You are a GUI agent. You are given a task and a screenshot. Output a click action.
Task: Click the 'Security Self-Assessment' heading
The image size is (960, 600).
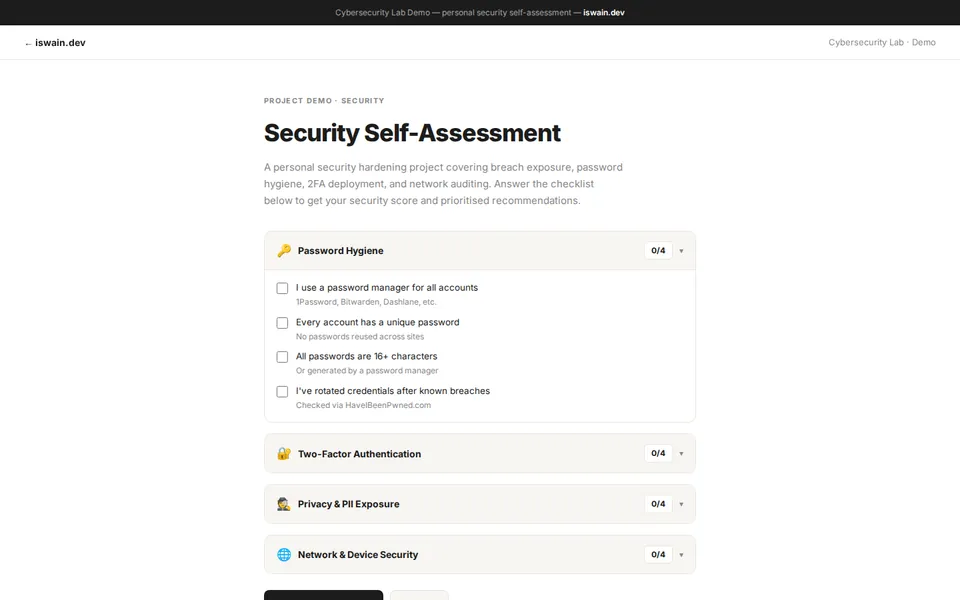click(x=412, y=133)
